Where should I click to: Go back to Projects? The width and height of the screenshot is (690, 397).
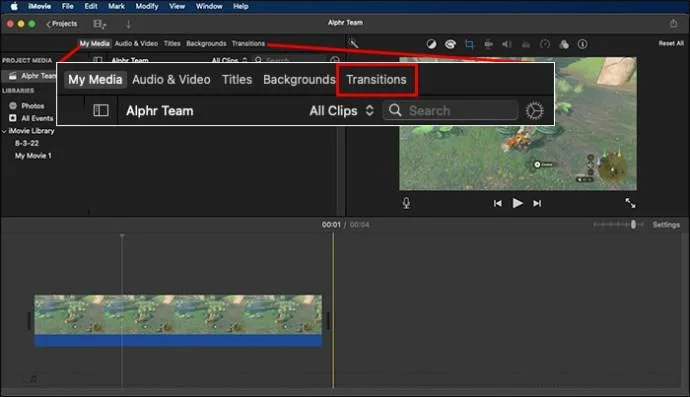pos(62,24)
